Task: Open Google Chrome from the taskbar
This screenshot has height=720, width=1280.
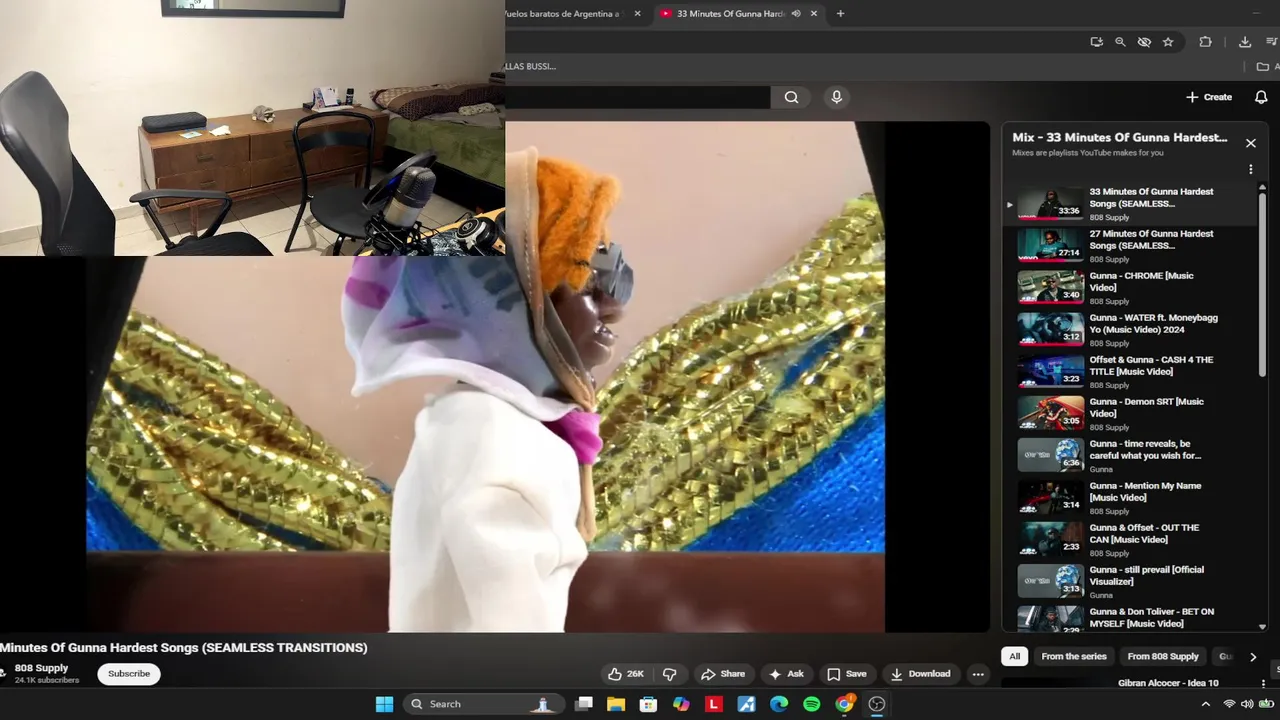Action: point(844,704)
